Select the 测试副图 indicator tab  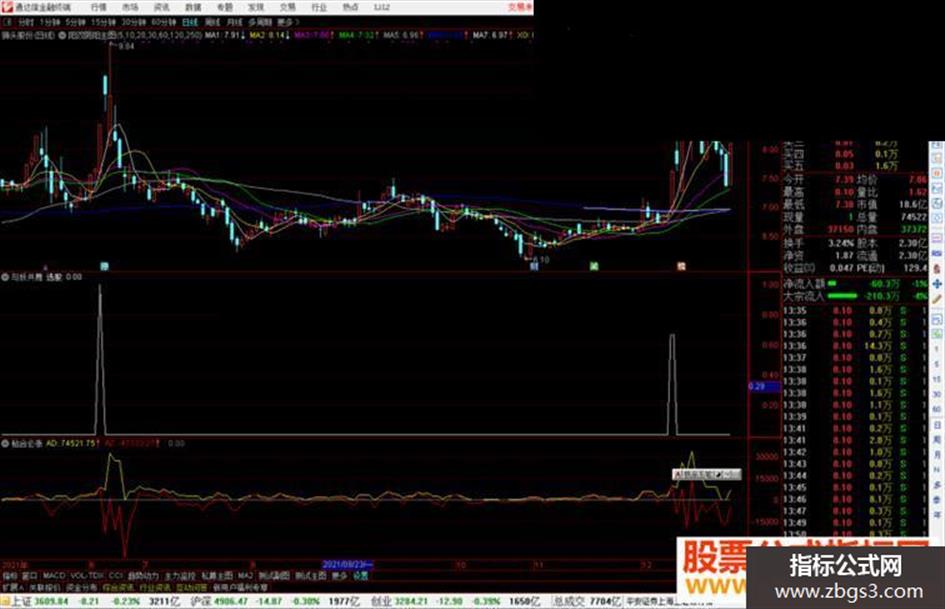(274, 576)
